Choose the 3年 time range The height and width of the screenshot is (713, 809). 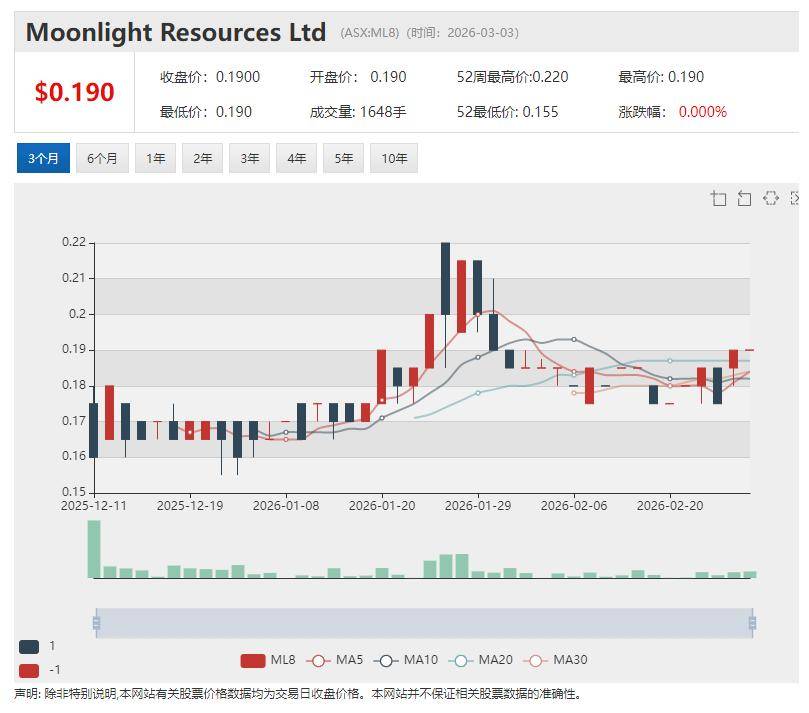(x=250, y=158)
